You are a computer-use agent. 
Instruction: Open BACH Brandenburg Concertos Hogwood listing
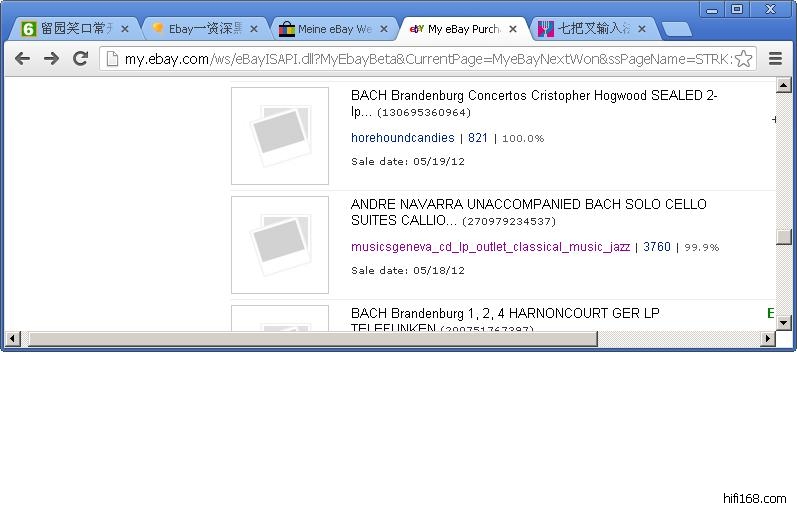(x=534, y=96)
